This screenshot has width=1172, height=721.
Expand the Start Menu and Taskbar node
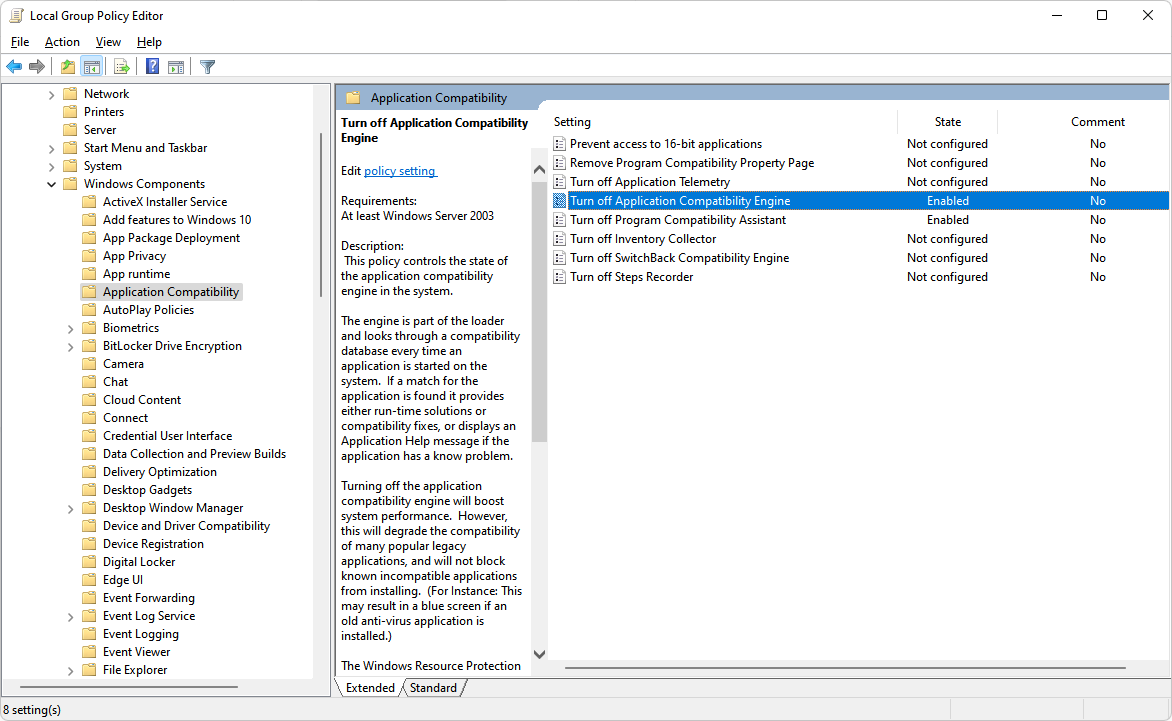[x=52, y=149]
